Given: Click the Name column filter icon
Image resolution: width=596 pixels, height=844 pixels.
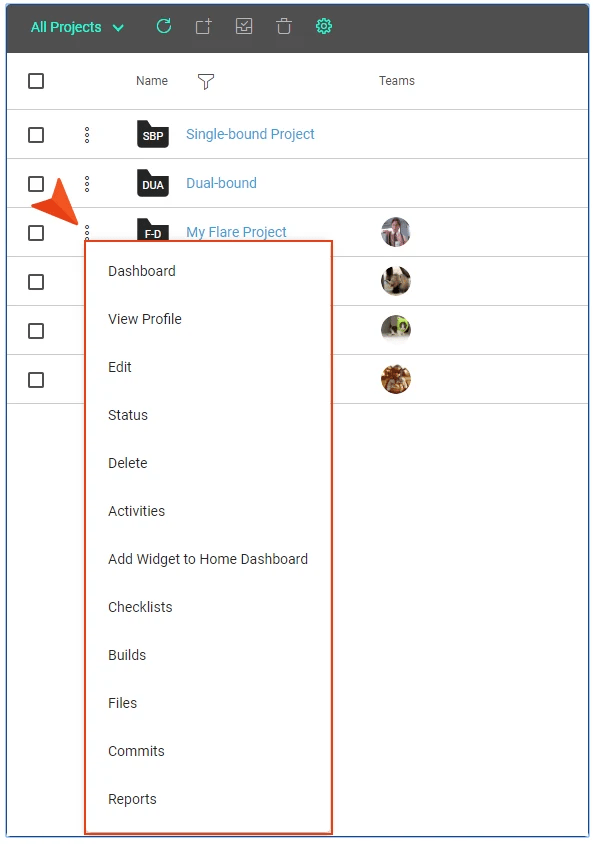Looking at the screenshot, I should click(x=206, y=81).
